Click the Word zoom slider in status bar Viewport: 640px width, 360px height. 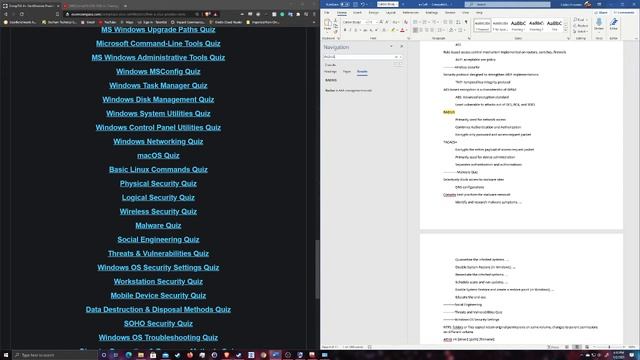click(x=609, y=347)
